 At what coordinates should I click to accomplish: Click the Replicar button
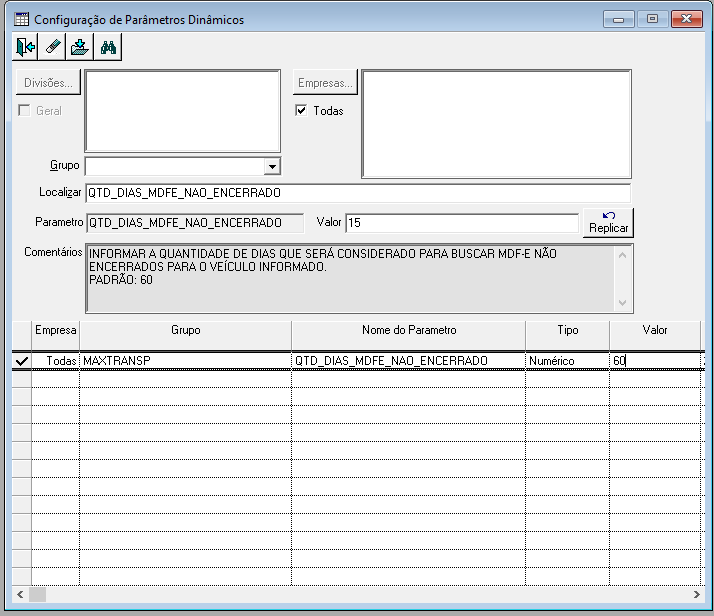(608, 223)
